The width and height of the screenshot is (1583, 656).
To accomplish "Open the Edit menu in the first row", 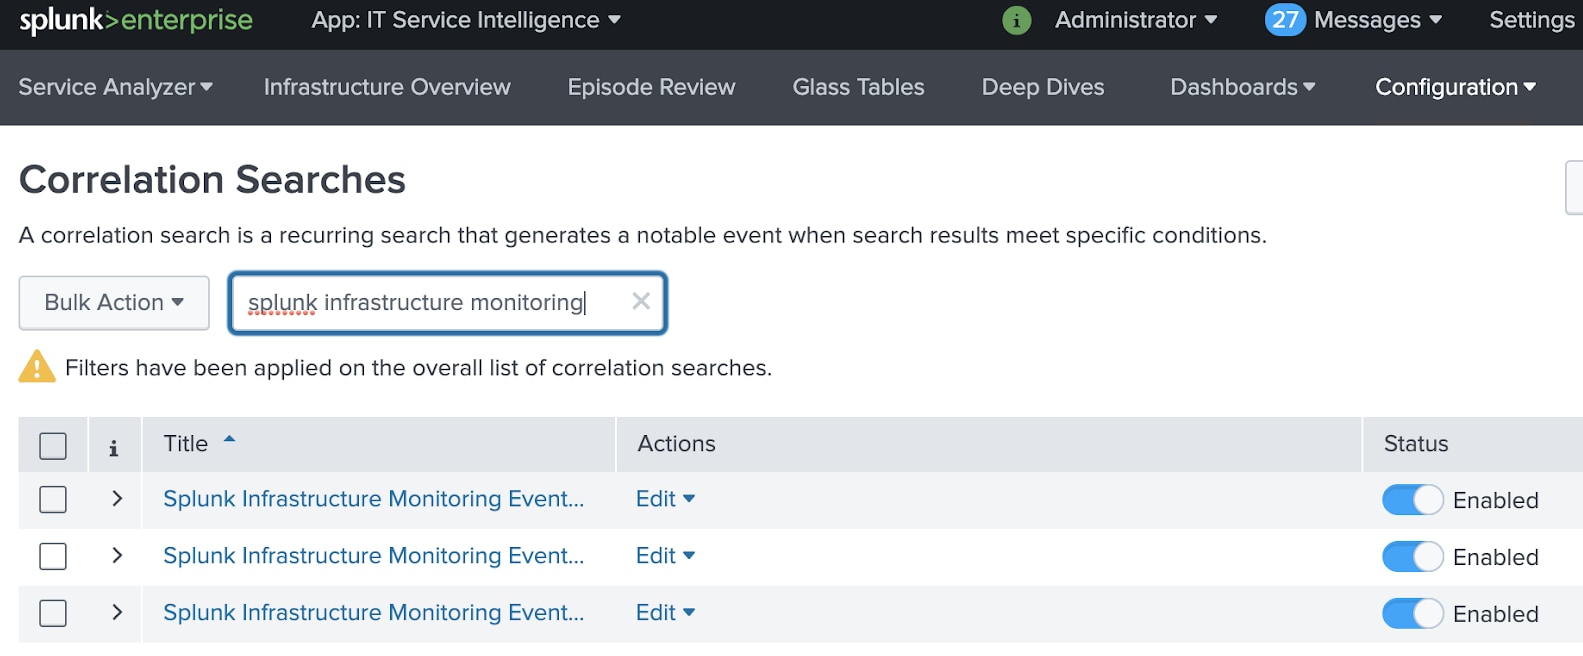I will click(665, 499).
